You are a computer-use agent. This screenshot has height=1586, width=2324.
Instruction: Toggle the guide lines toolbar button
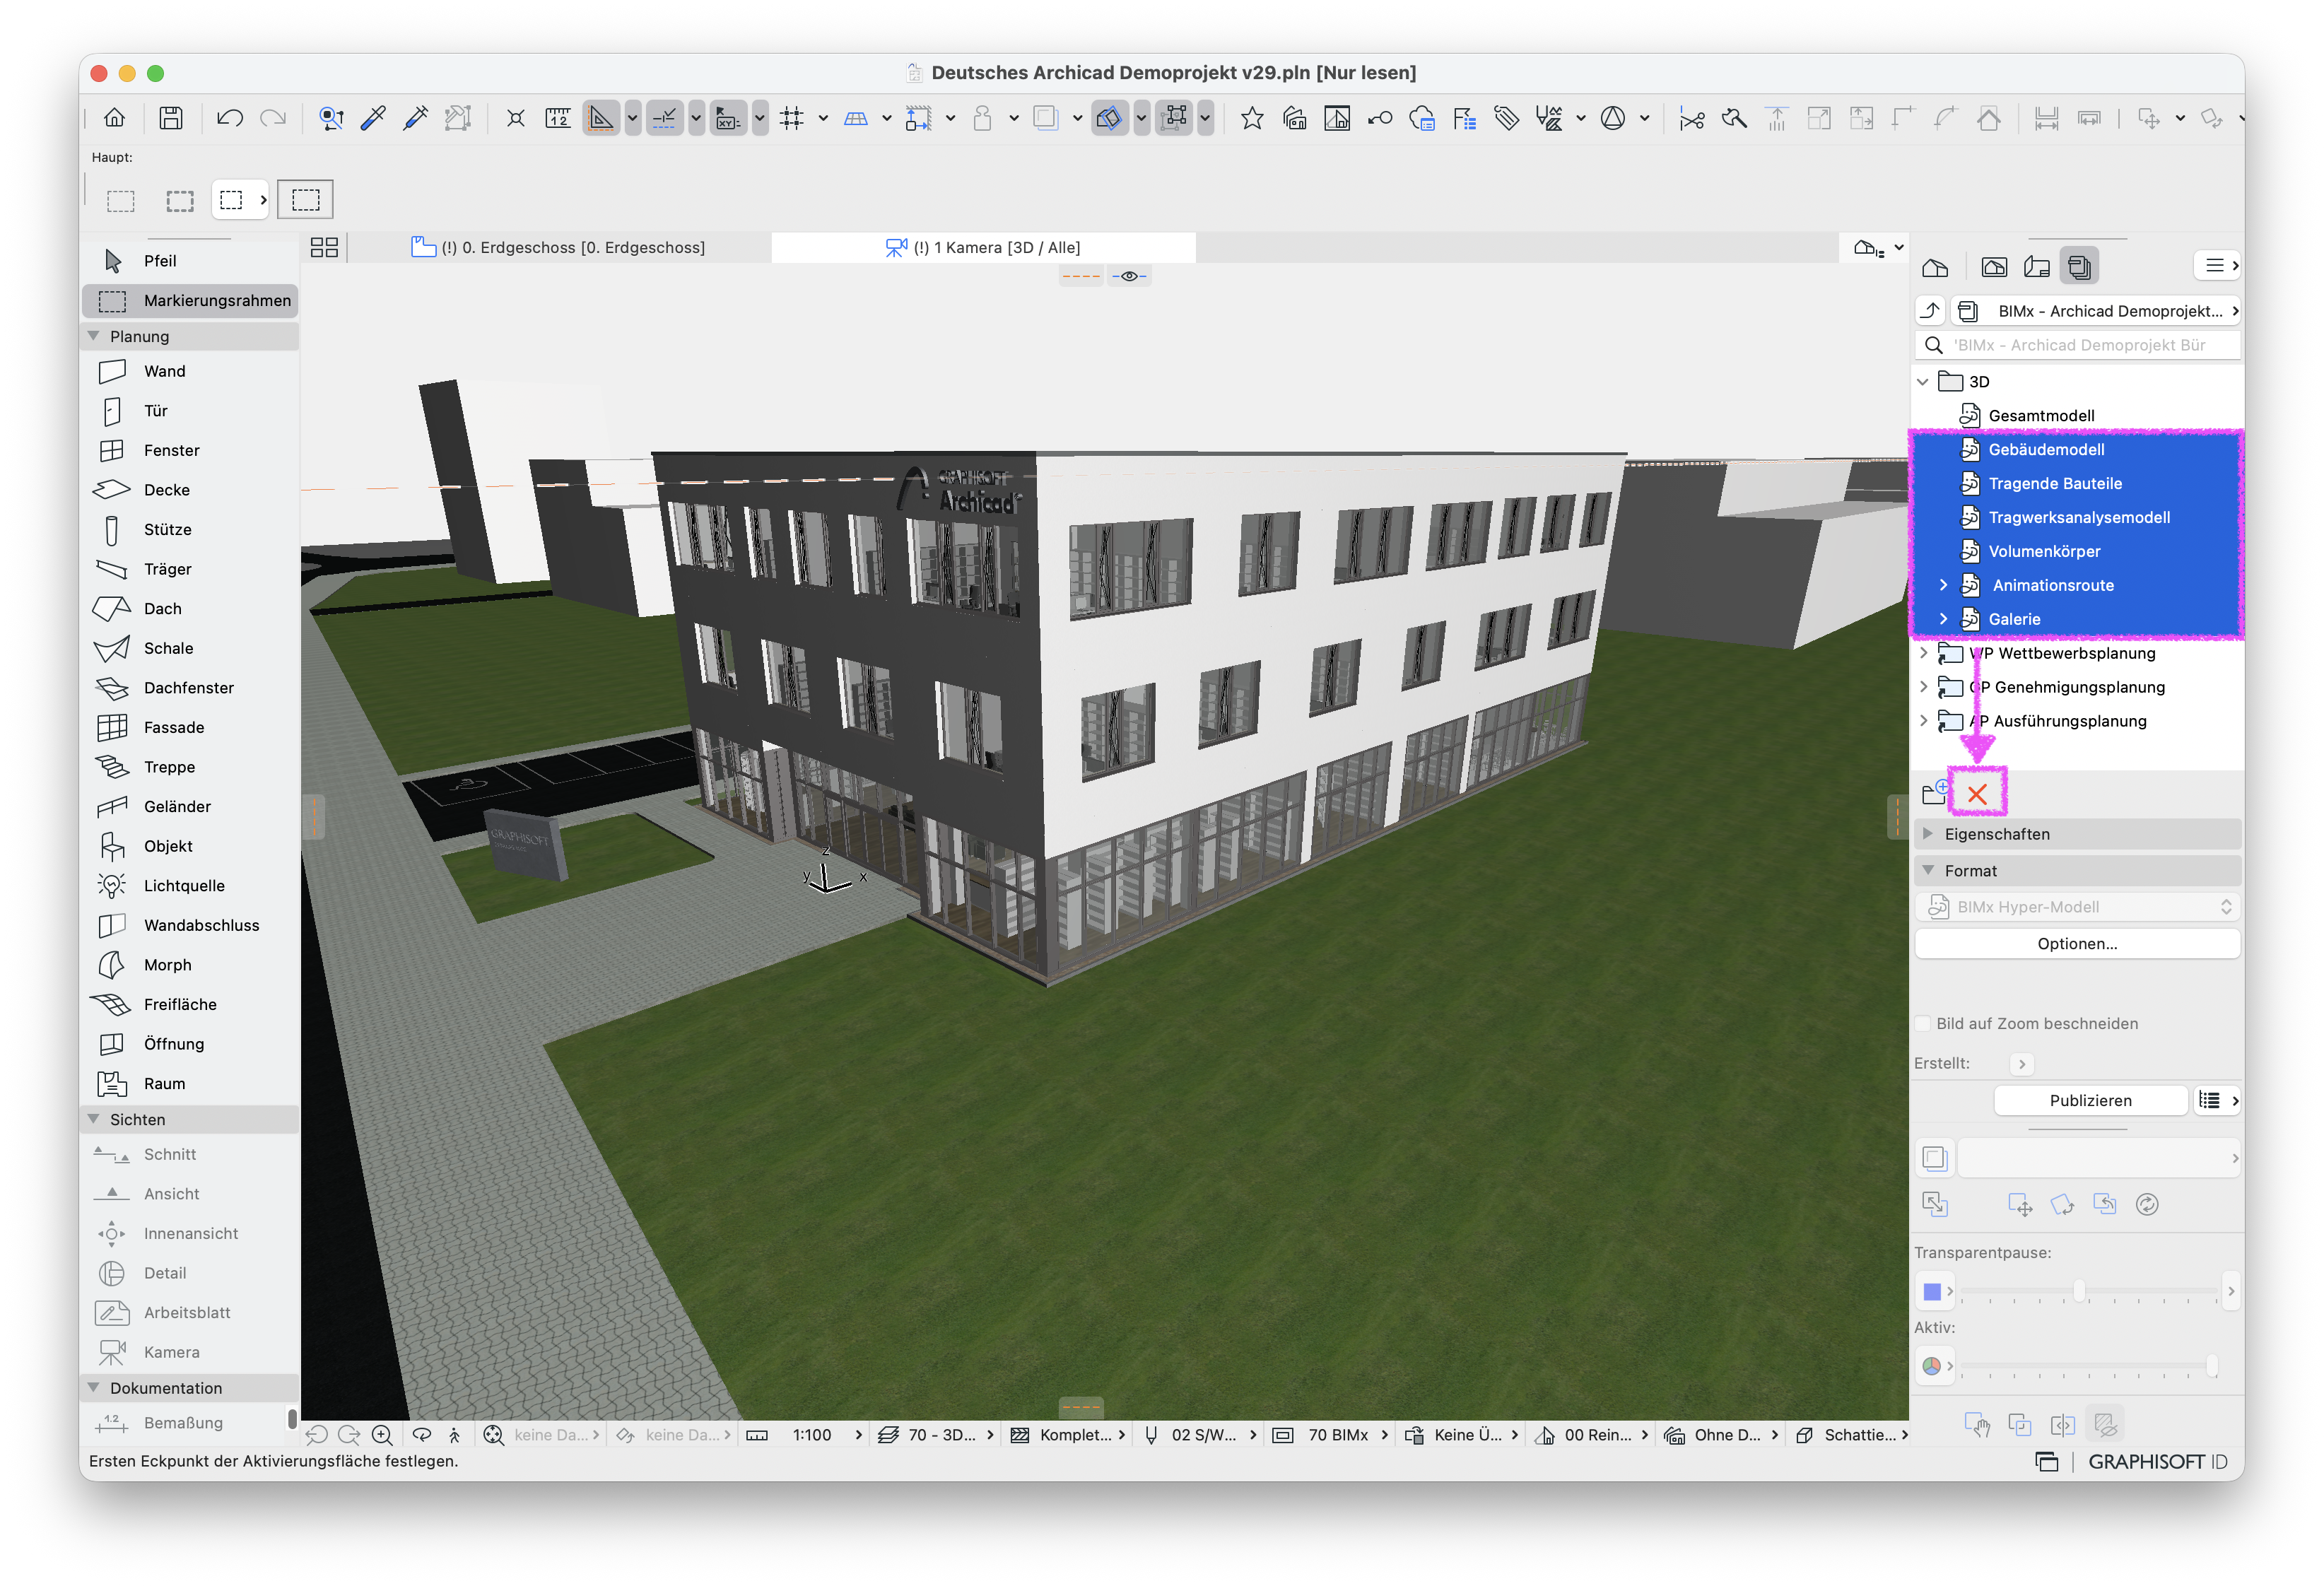(664, 118)
